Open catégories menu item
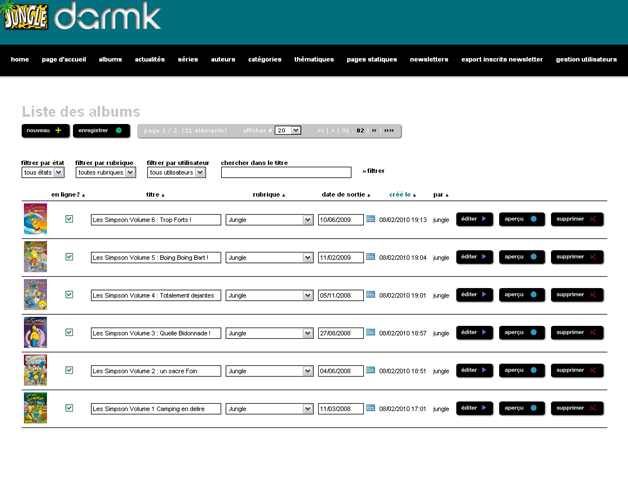 coord(265,59)
